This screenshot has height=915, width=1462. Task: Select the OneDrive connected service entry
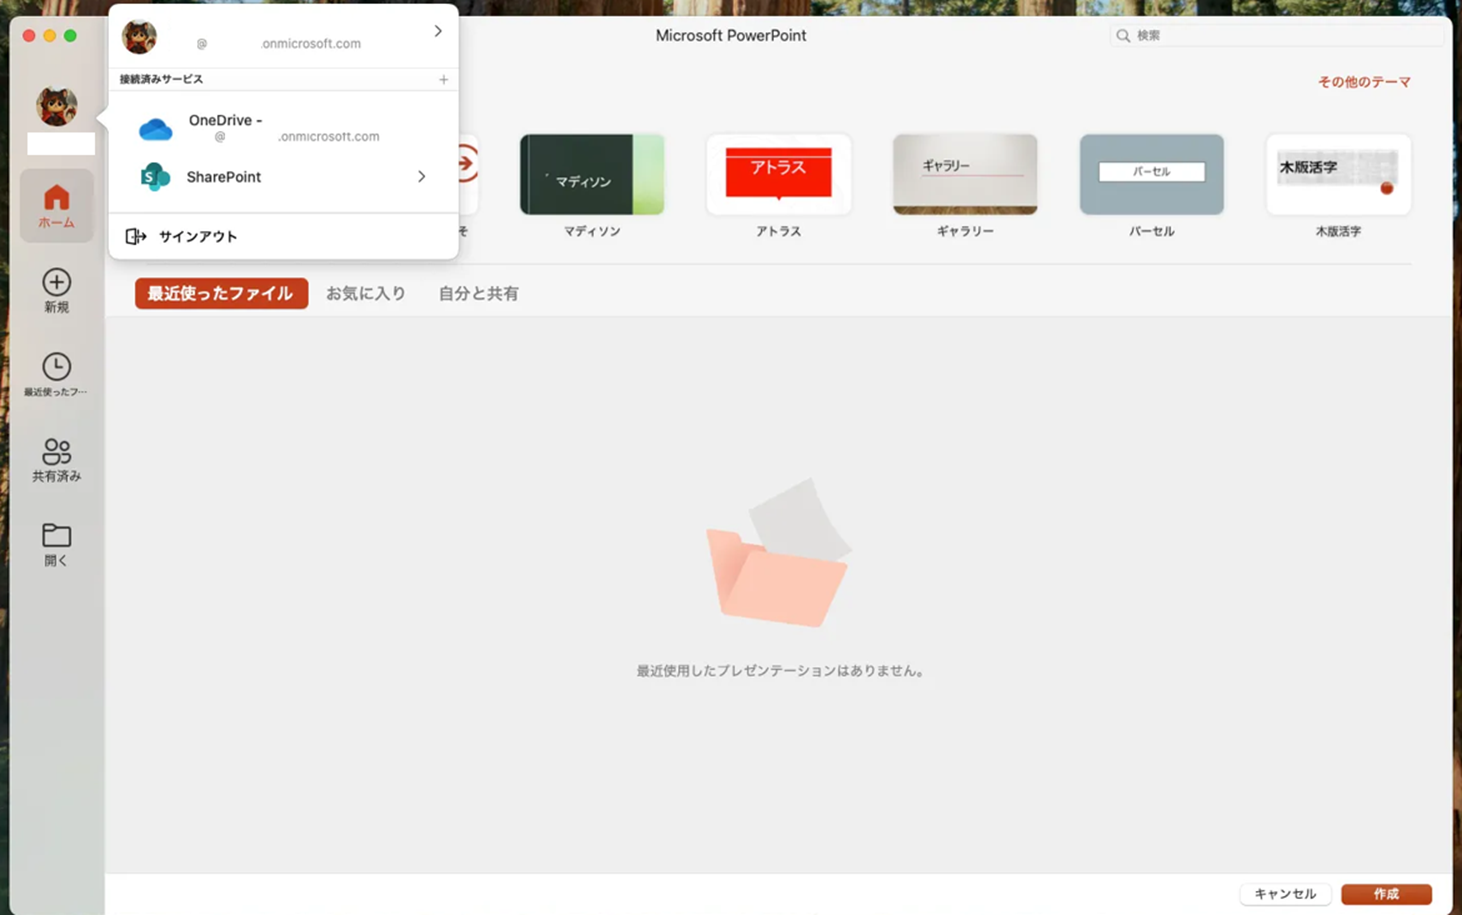[283, 128]
